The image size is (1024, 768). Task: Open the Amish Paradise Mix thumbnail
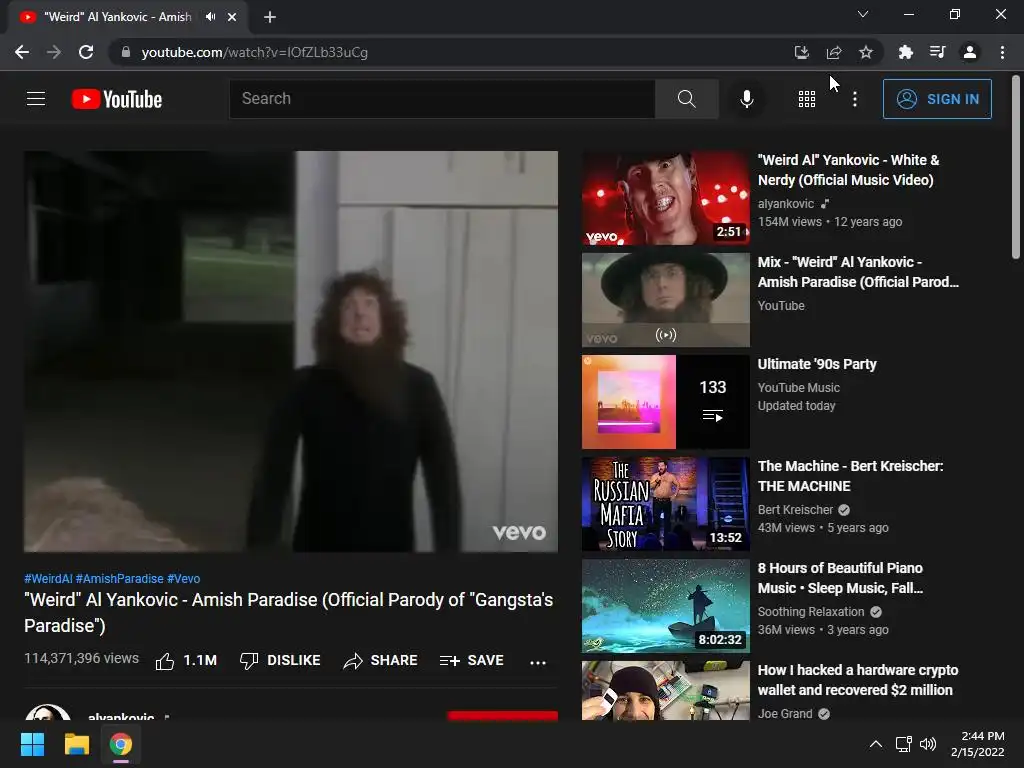pos(665,300)
